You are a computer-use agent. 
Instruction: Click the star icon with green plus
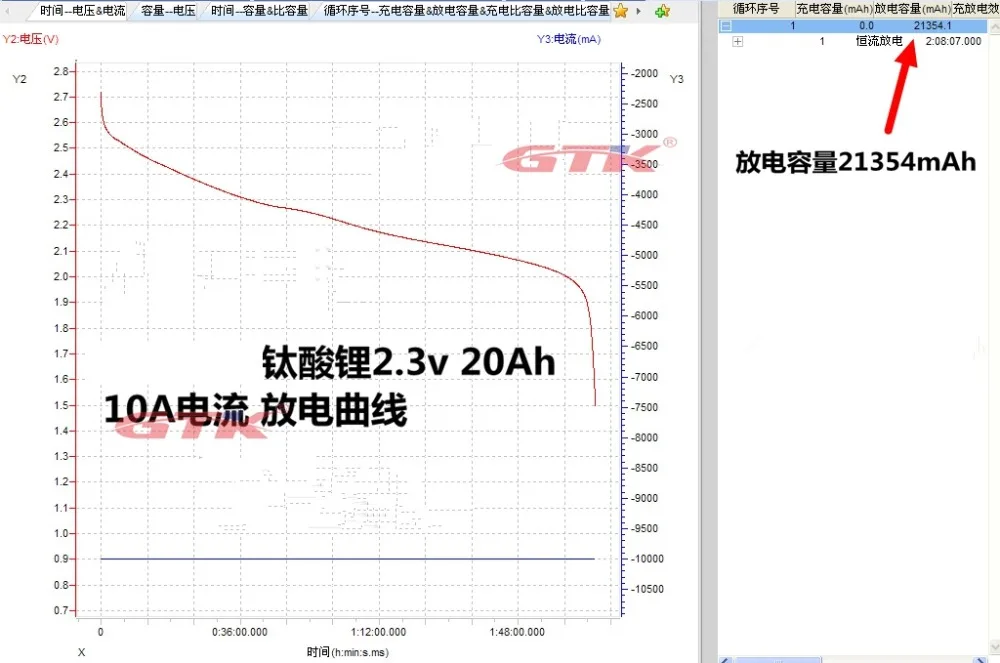[663, 11]
